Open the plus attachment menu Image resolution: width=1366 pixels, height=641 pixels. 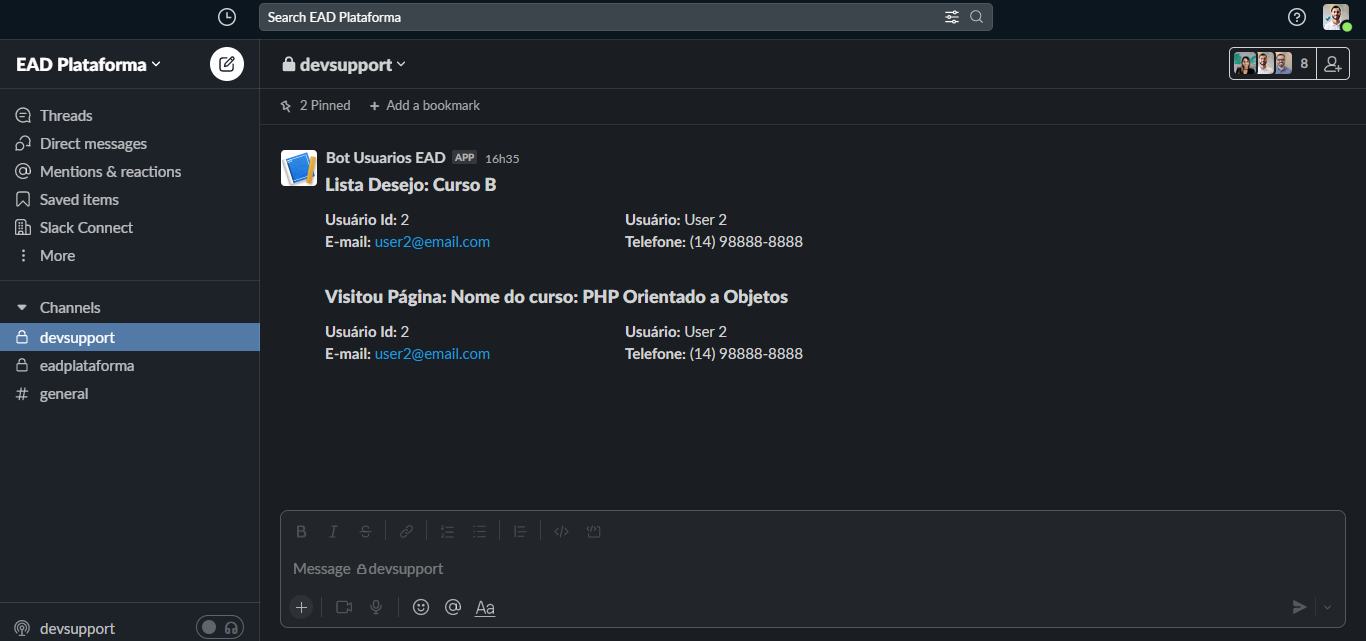tap(301, 607)
